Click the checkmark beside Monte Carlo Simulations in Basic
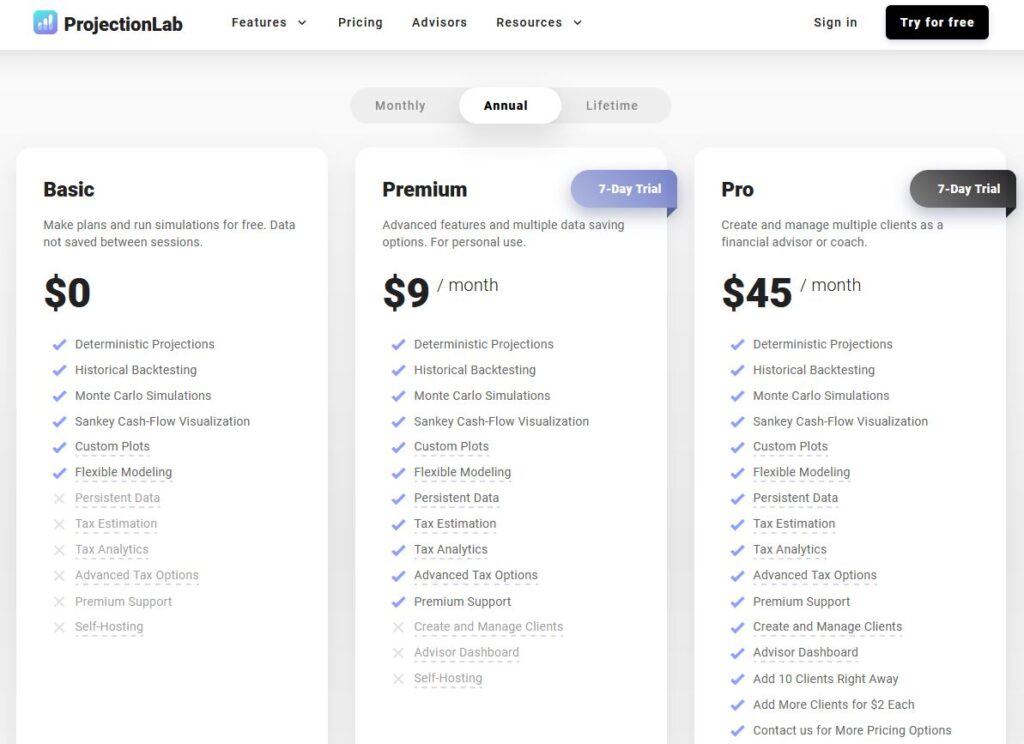This screenshot has width=1024, height=744. tap(60, 396)
